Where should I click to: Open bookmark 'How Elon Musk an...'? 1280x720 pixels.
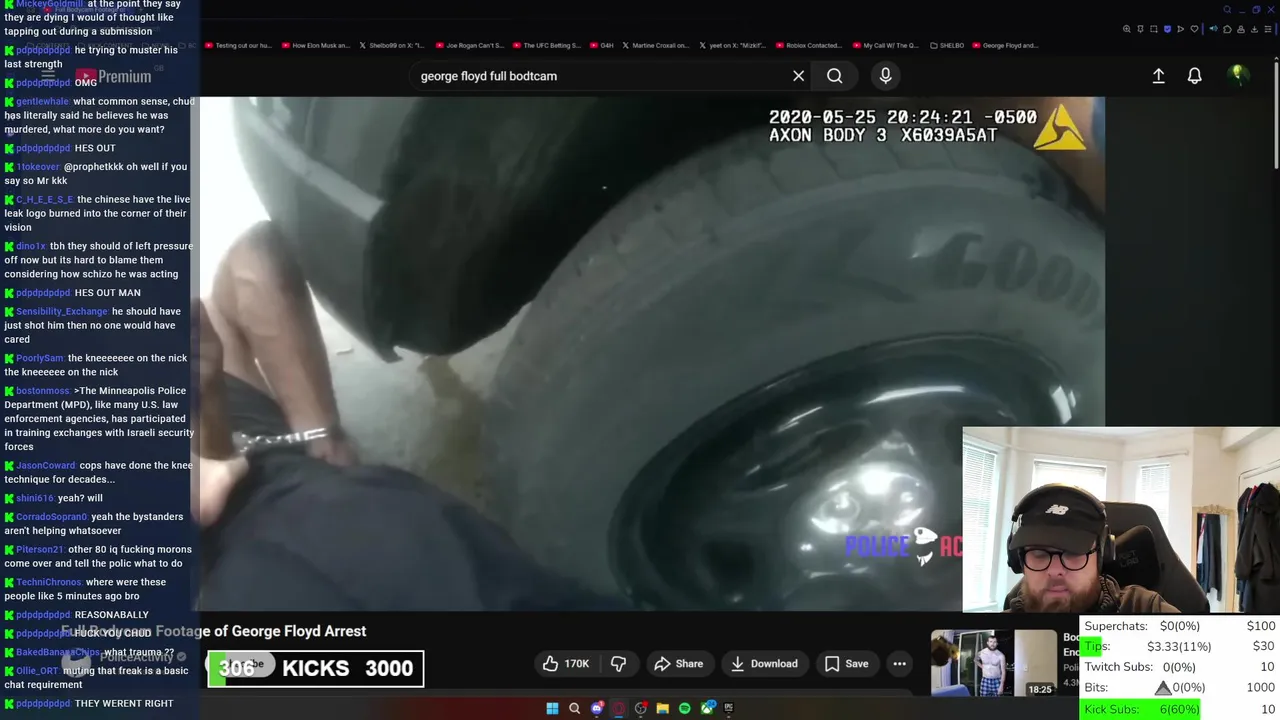[x=316, y=45]
